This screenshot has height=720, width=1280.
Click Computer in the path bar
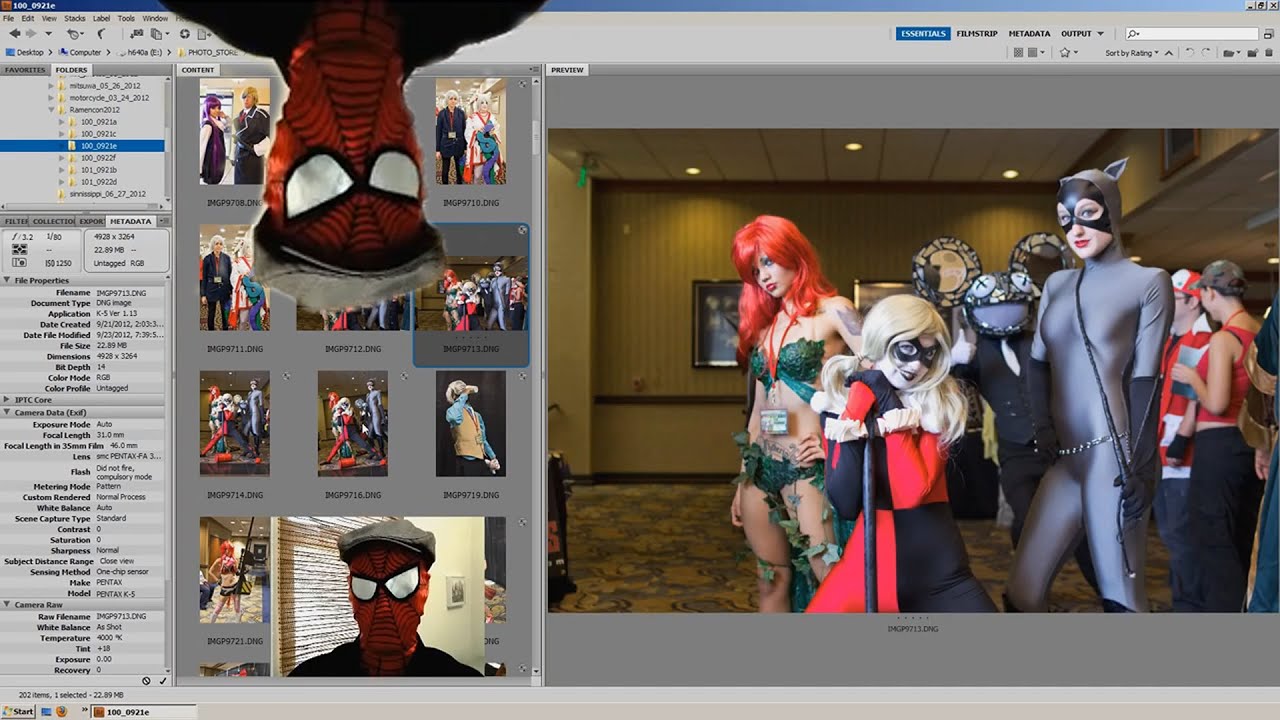[x=80, y=52]
